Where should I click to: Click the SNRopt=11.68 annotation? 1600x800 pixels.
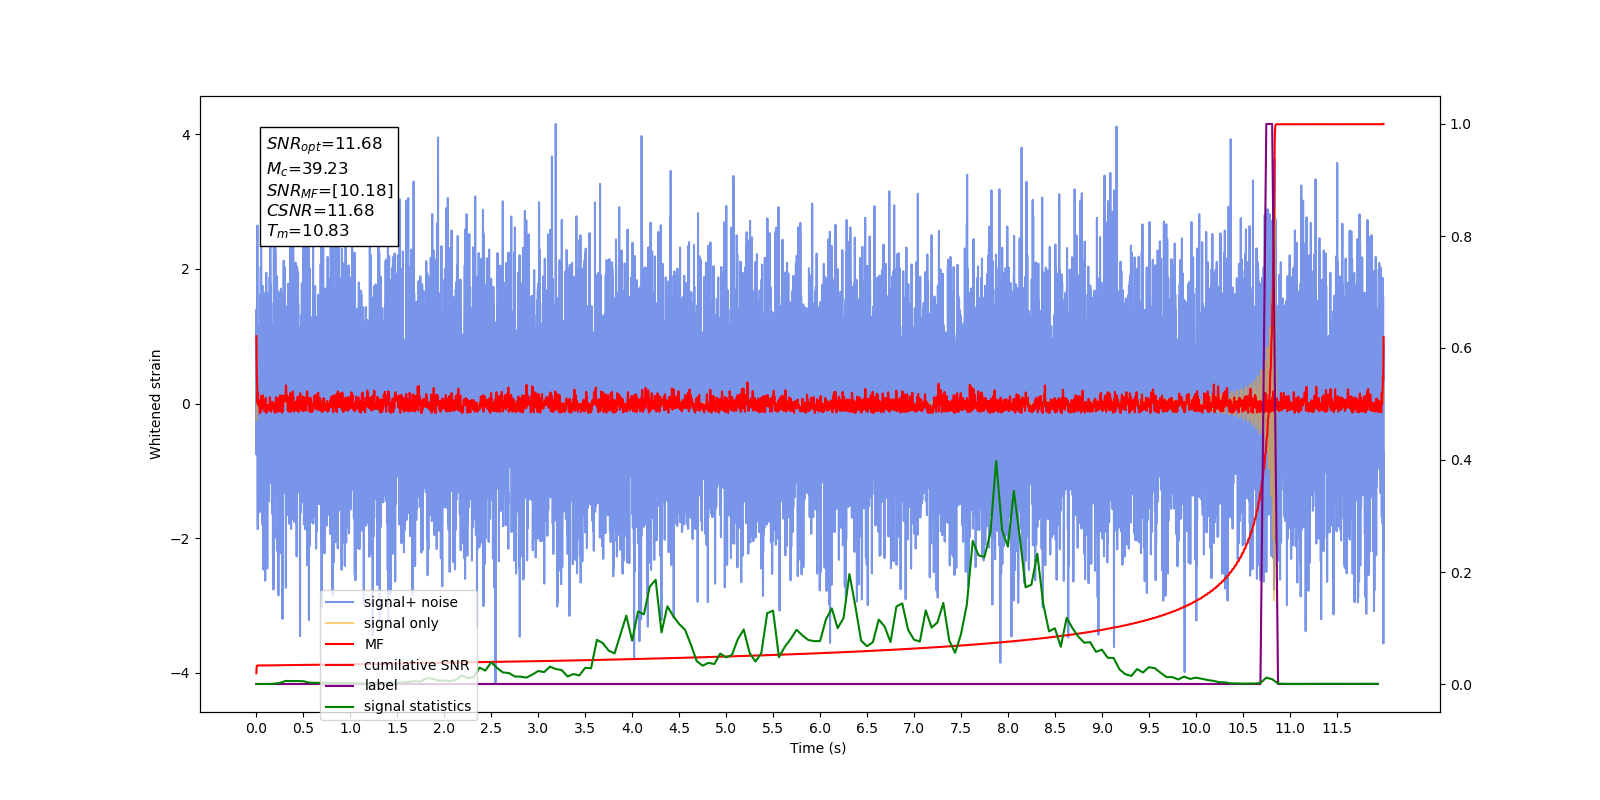324,144
